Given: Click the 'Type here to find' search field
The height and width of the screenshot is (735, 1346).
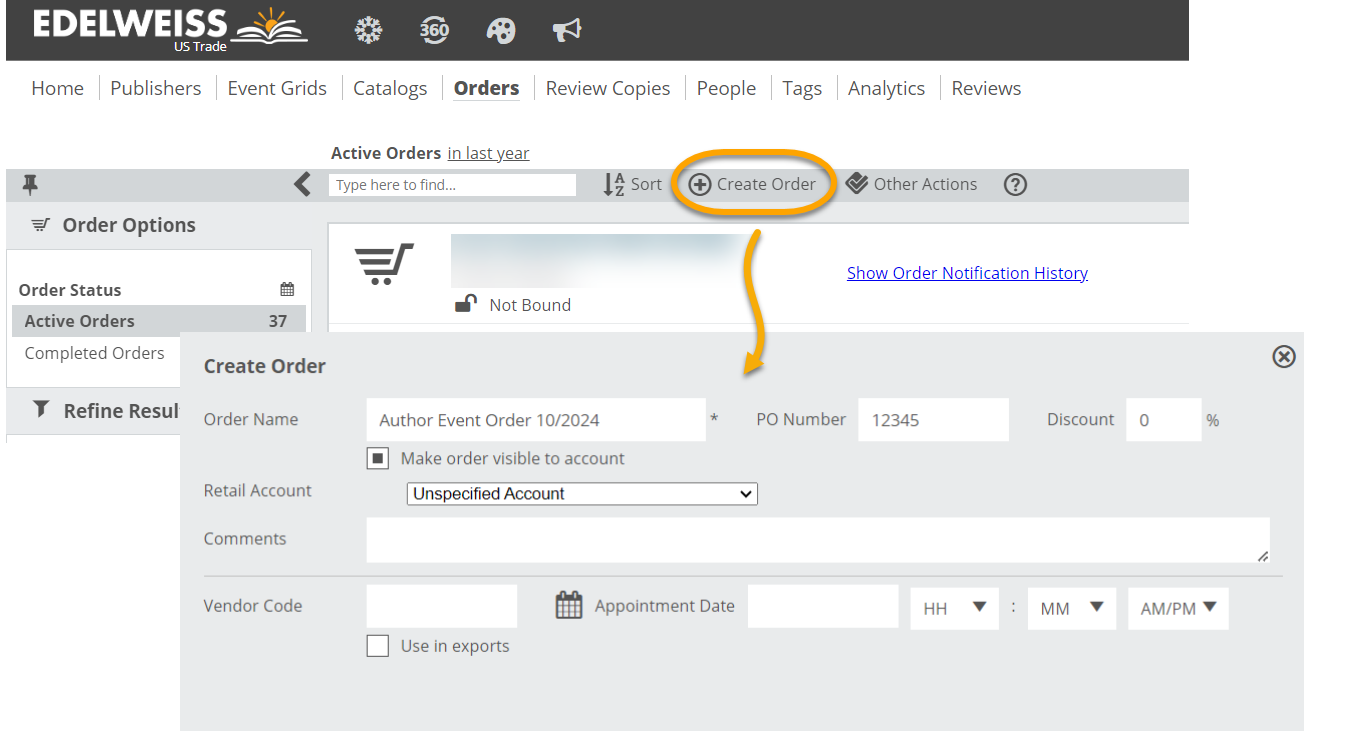Looking at the screenshot, I should point(452,185).
